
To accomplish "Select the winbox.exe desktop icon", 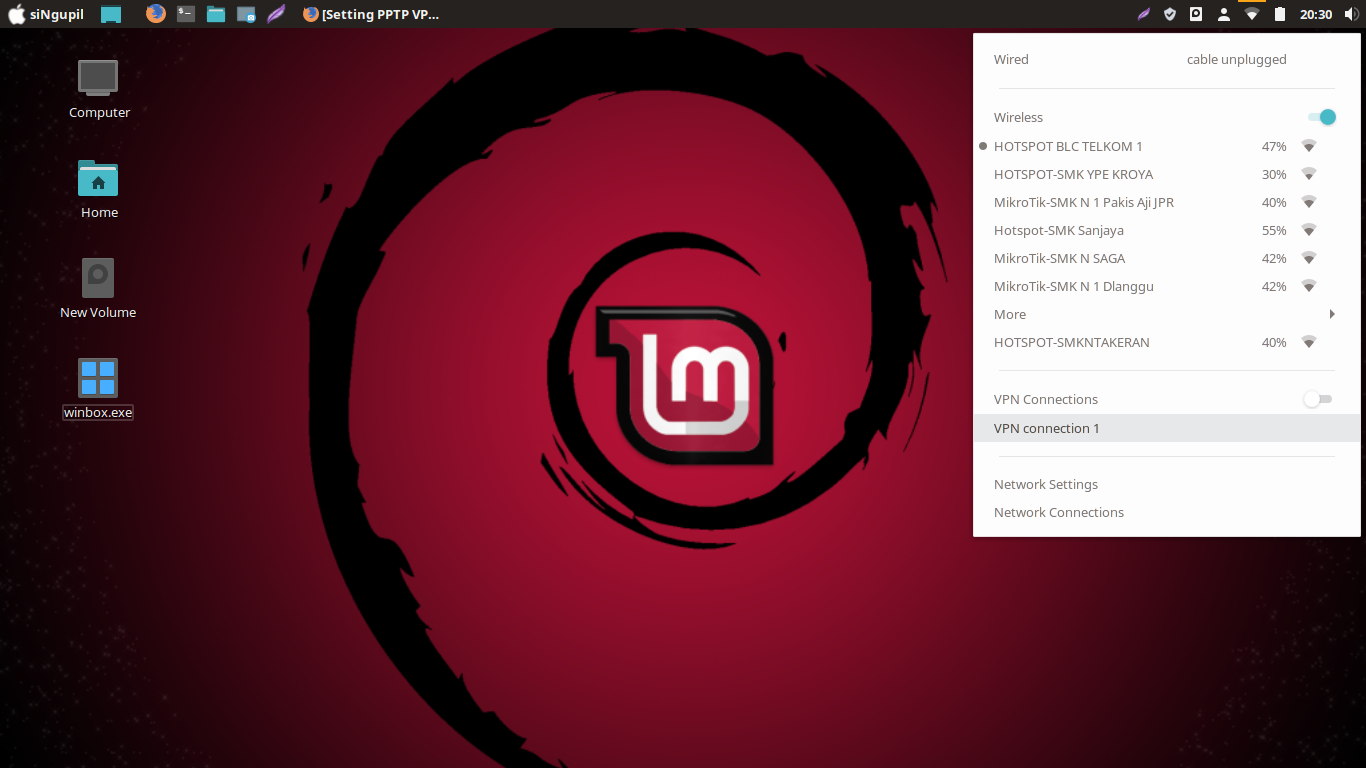I will coord(98,389).
